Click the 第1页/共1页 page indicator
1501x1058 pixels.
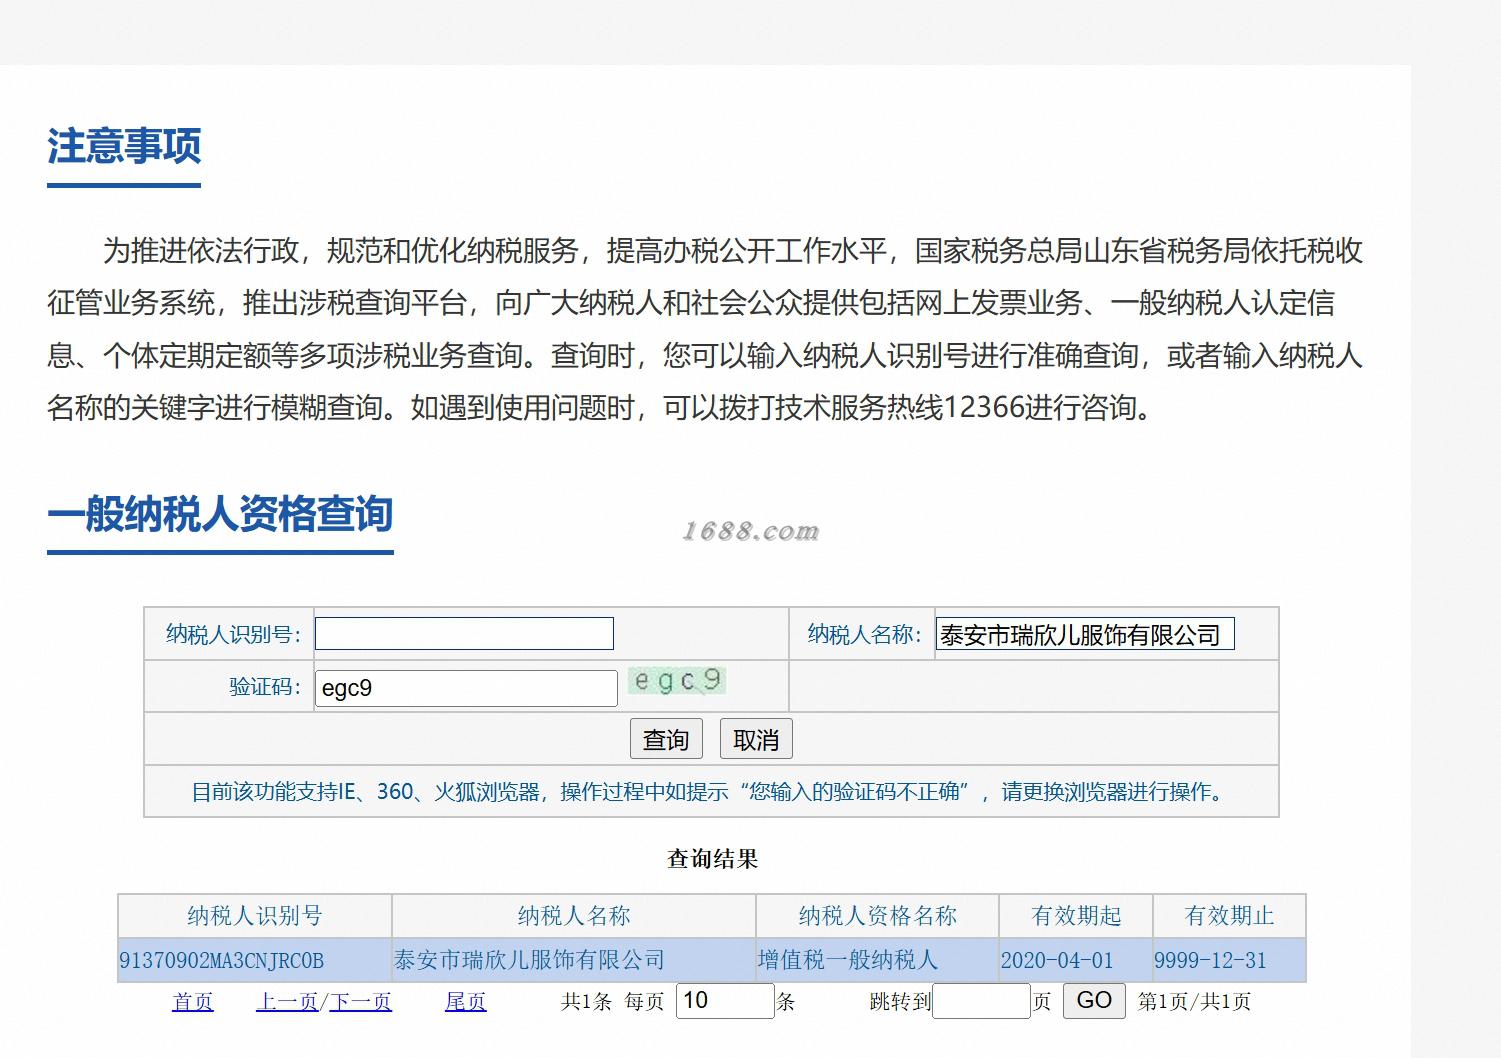[1194, 1001]
